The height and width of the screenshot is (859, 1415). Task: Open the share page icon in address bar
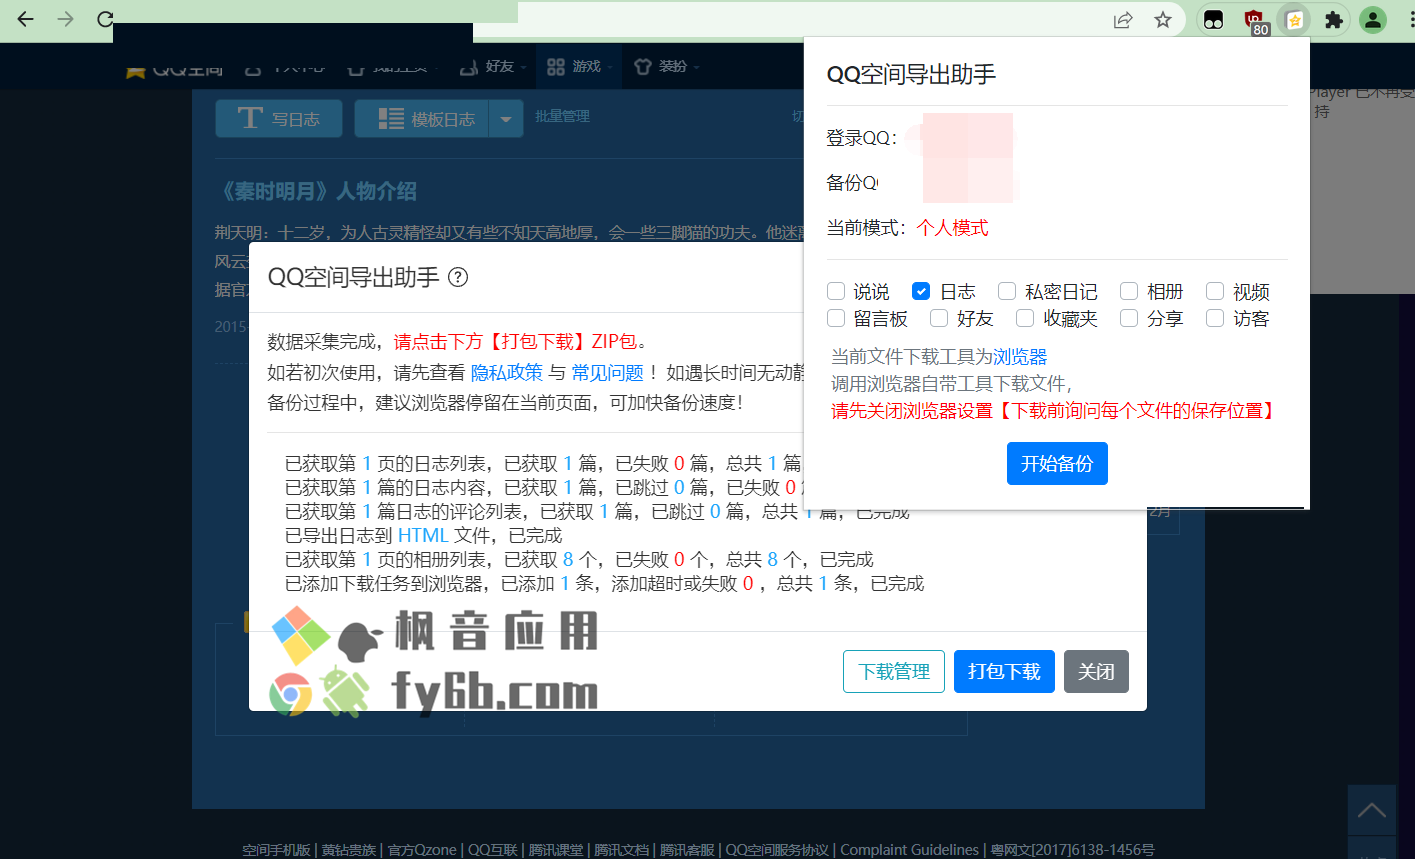click(1123, 20)
